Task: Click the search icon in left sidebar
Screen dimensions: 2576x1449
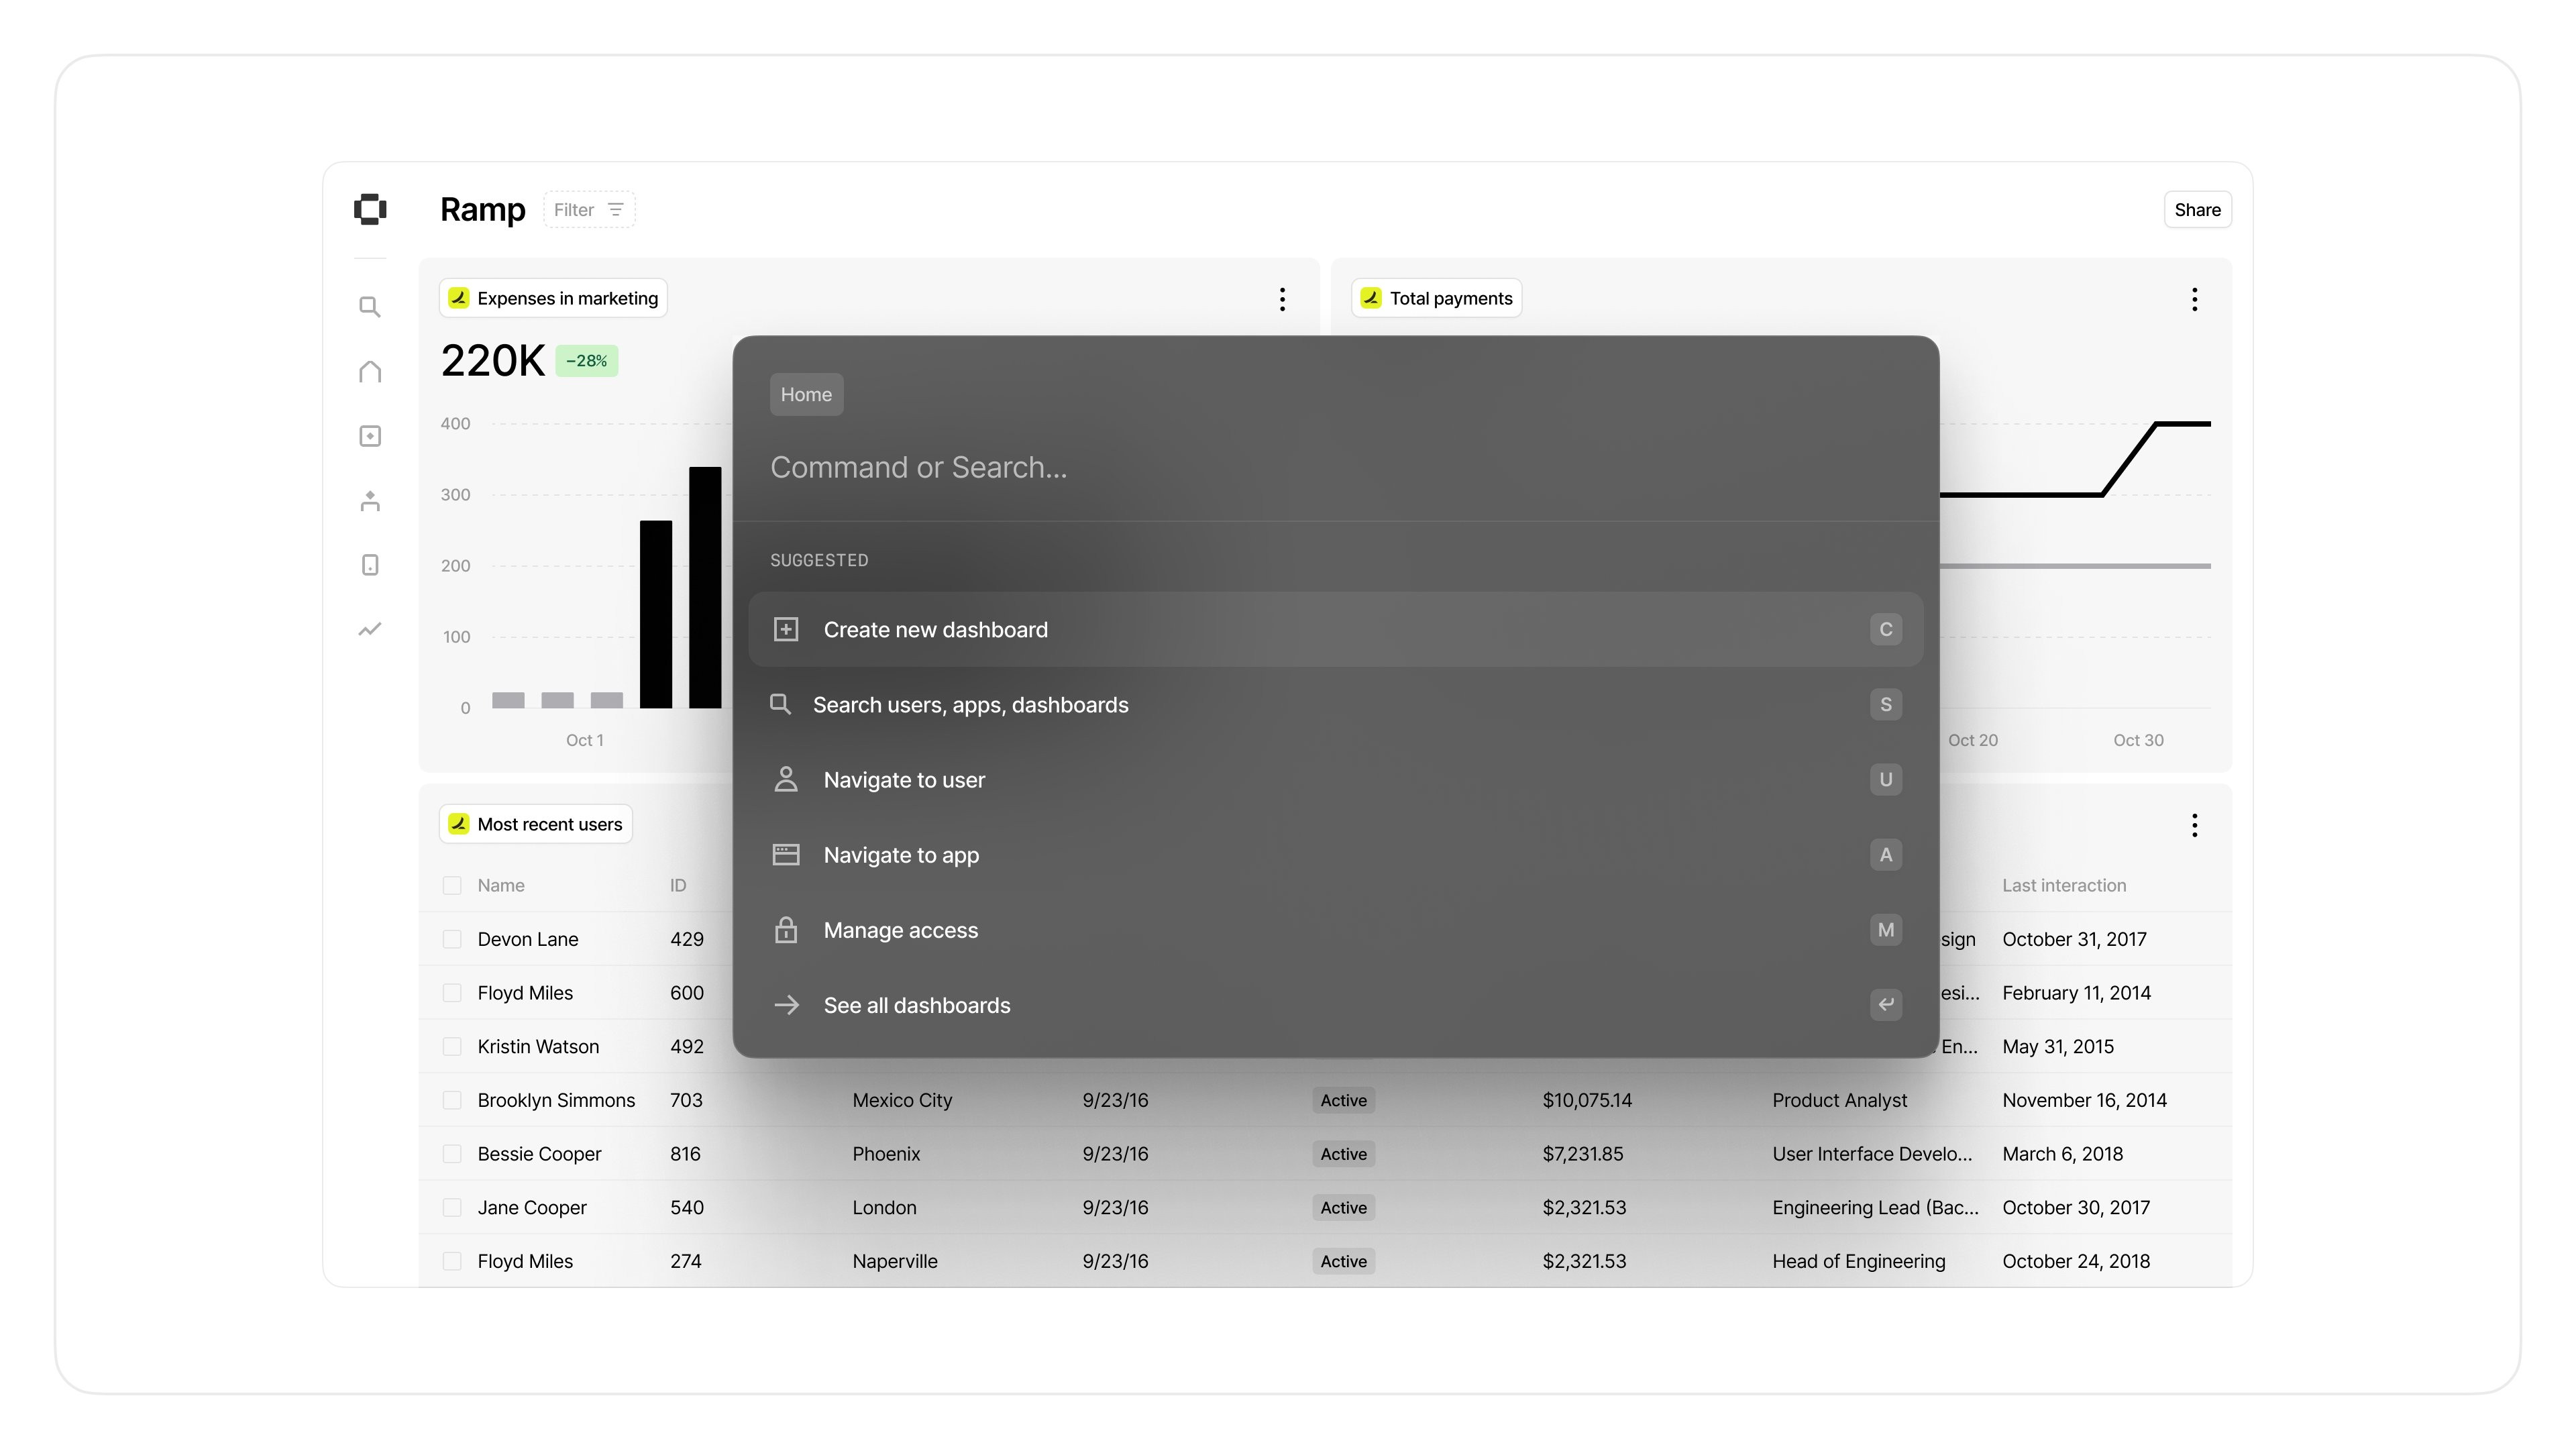Action: pos(370,307)
